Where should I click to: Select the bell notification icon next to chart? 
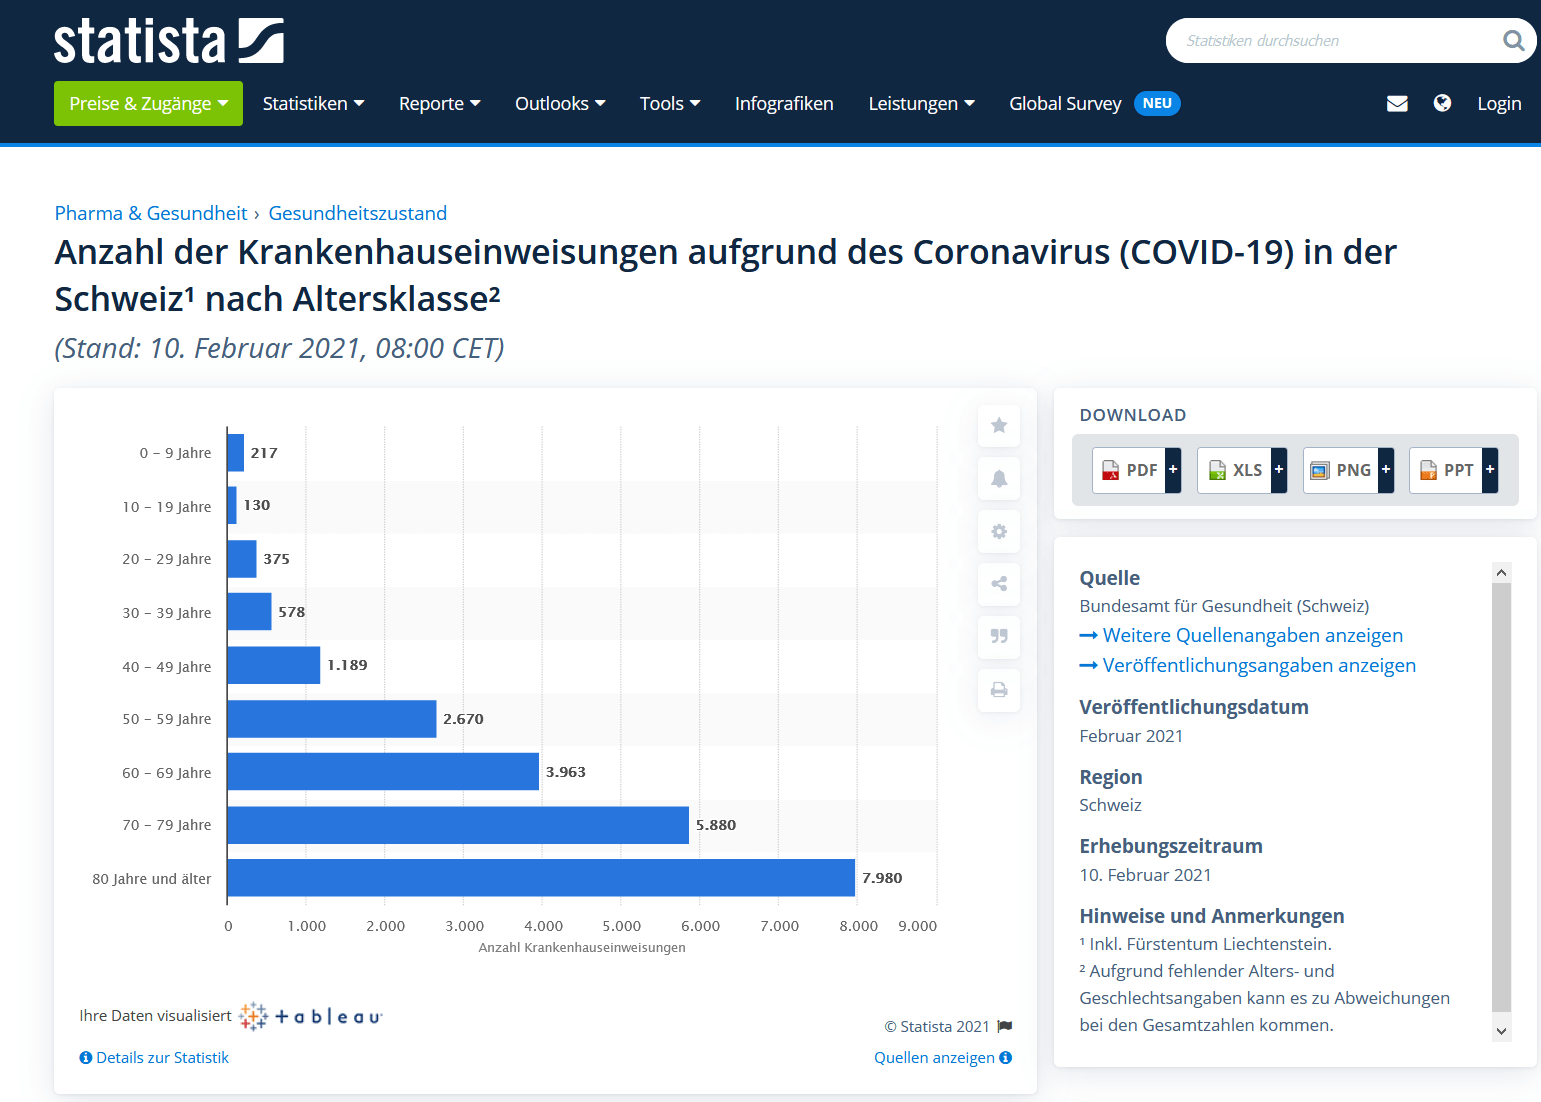pos(998,478)
